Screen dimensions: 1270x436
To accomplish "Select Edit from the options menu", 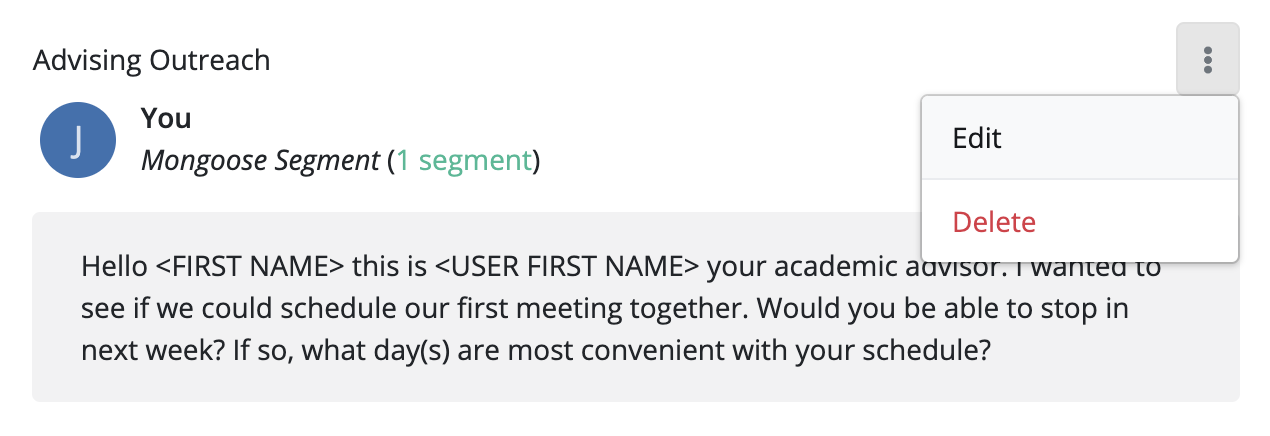I will (x=977, y=138).
